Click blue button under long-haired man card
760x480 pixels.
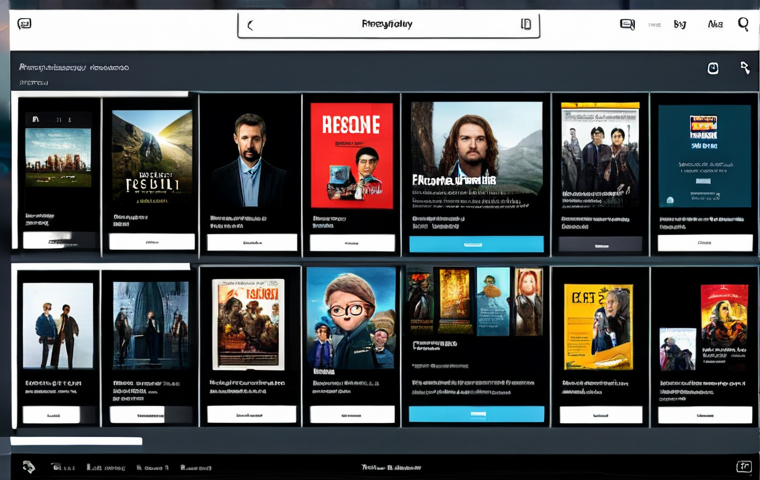(476, 244)
